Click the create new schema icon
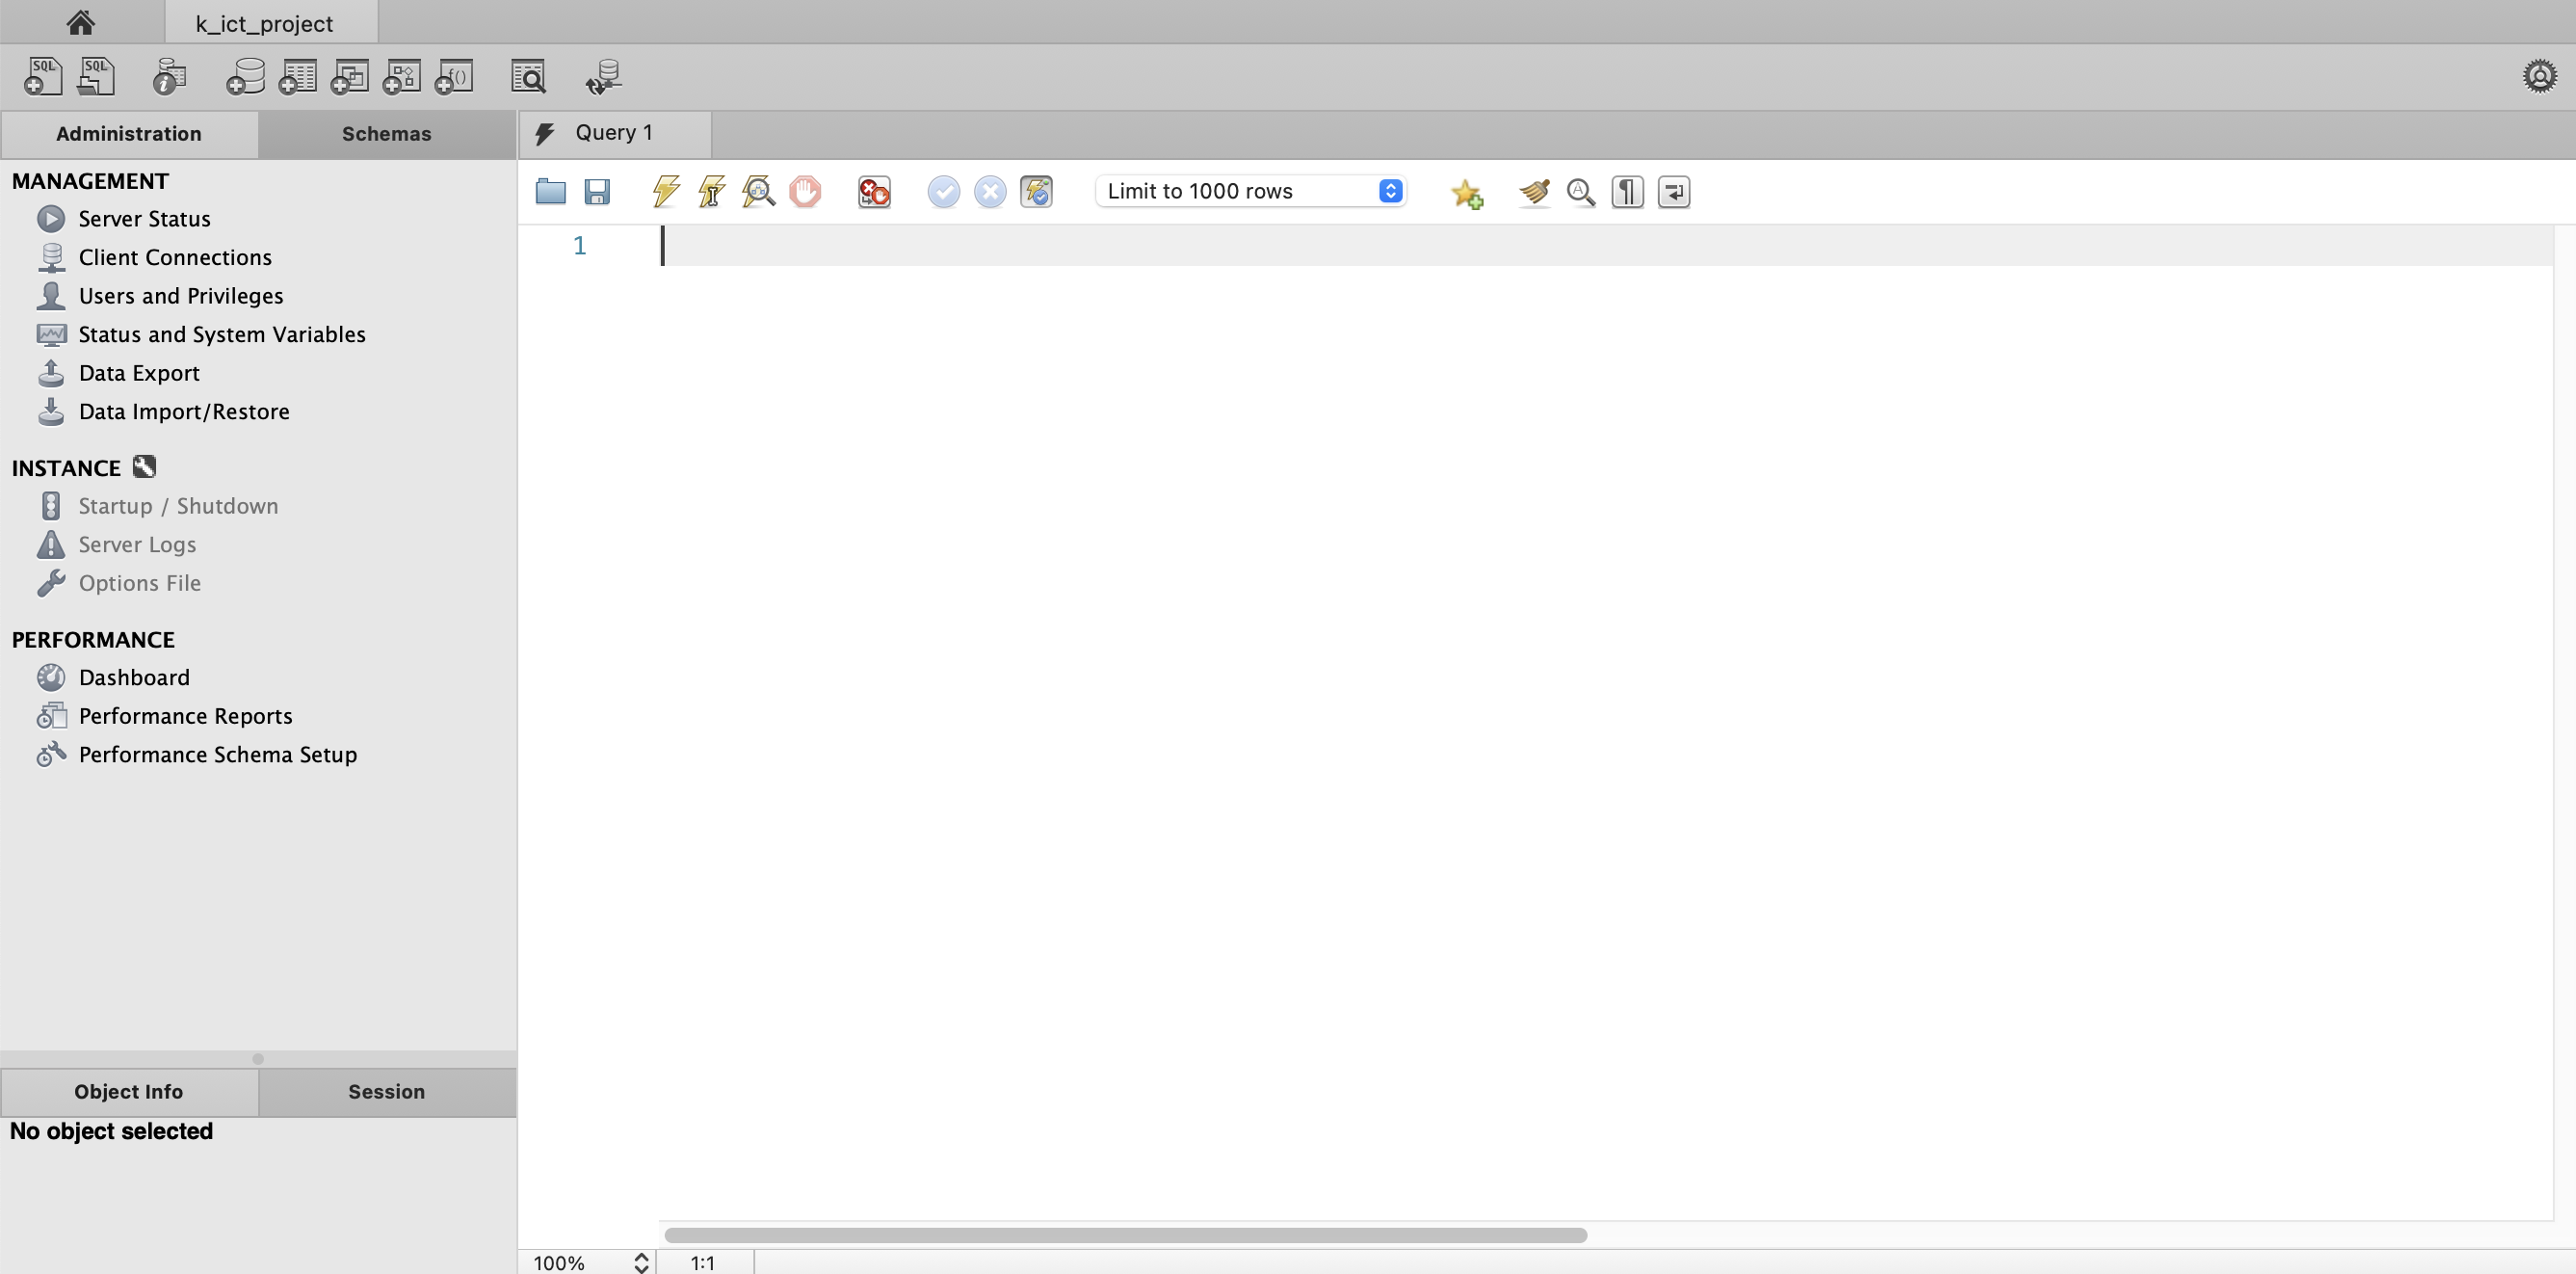The image size is (2576, 1274). [x=245, y=76]
